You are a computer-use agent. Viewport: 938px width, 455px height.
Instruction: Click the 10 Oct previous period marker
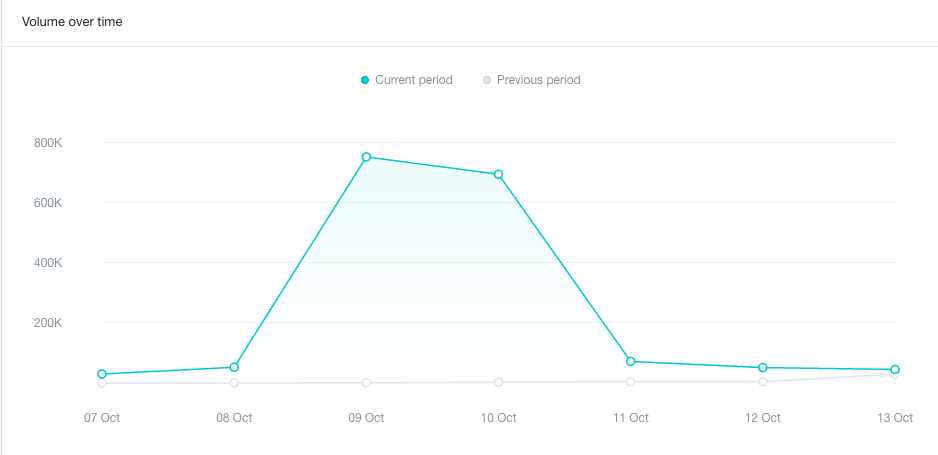498,382
